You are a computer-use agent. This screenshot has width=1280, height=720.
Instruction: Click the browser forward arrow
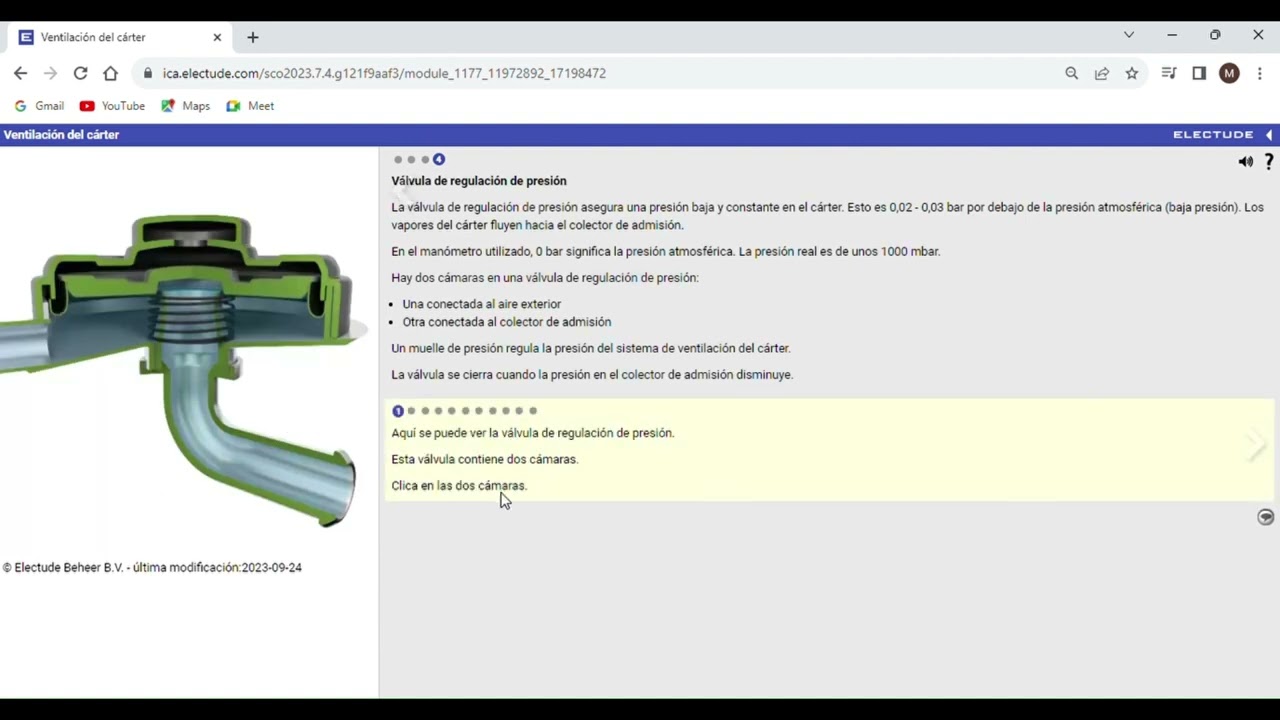(50, 73)
